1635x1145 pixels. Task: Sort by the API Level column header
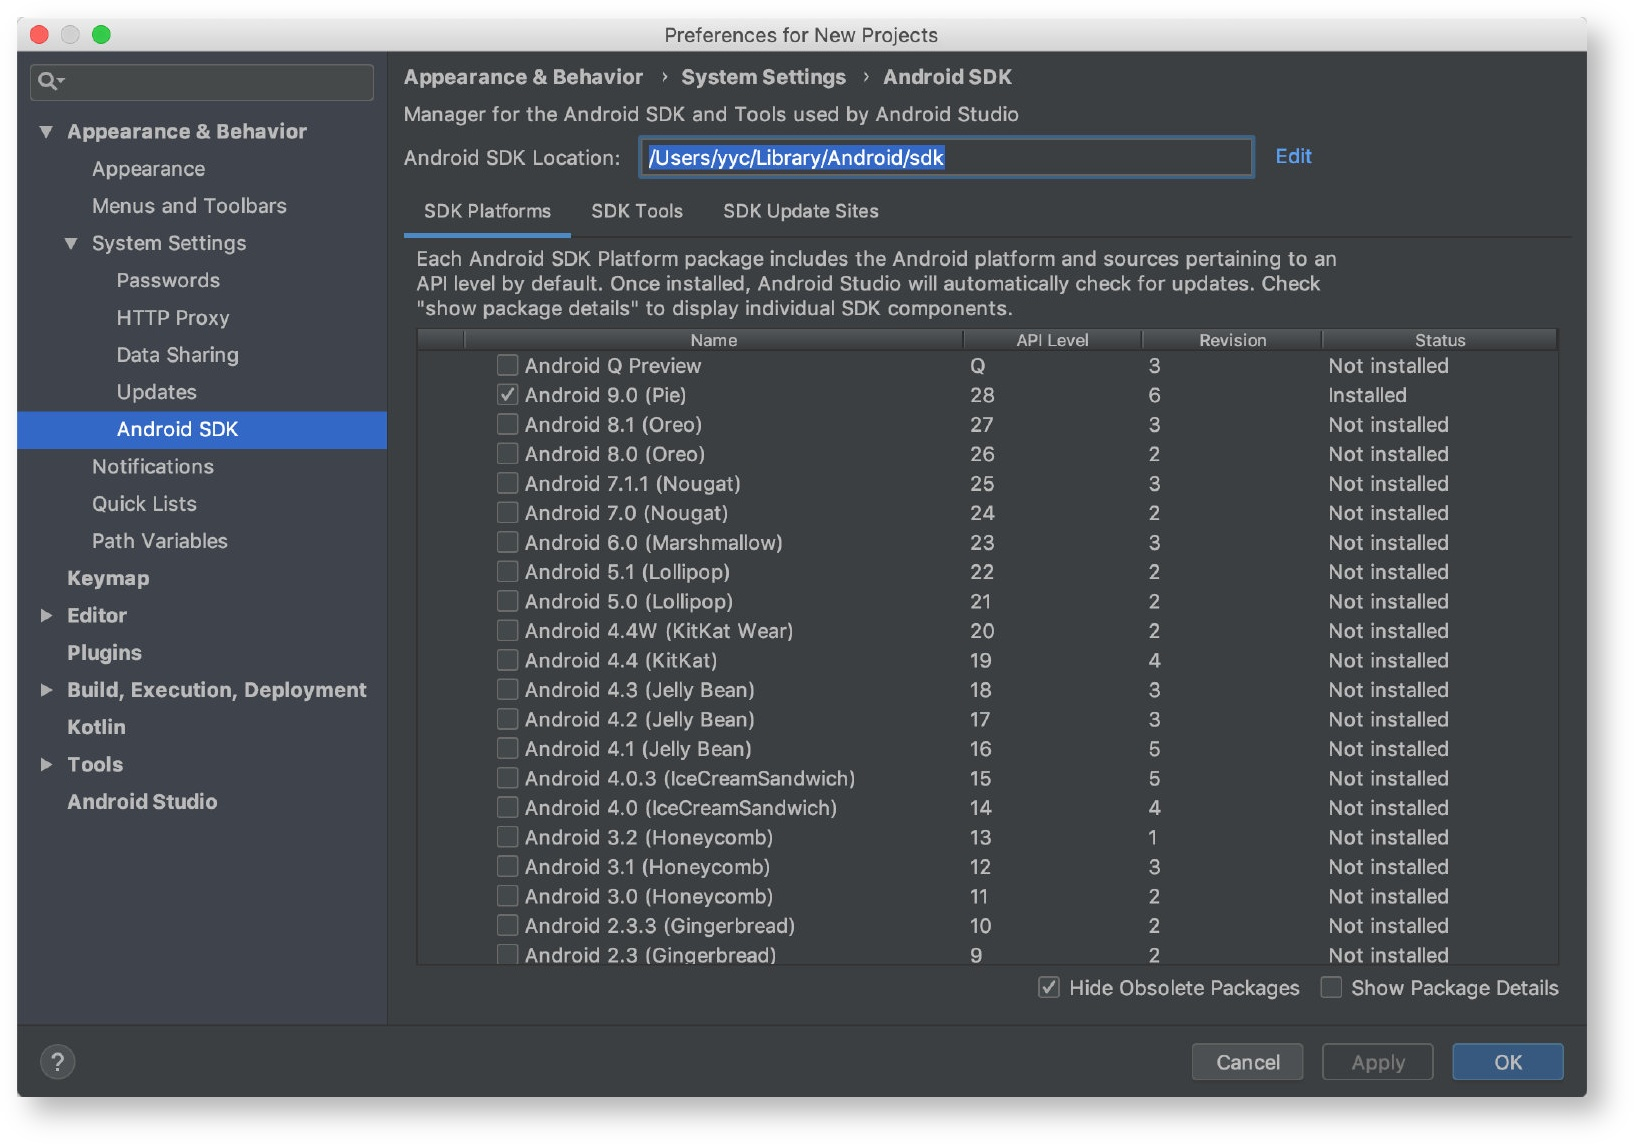[x=1052, y=340]
